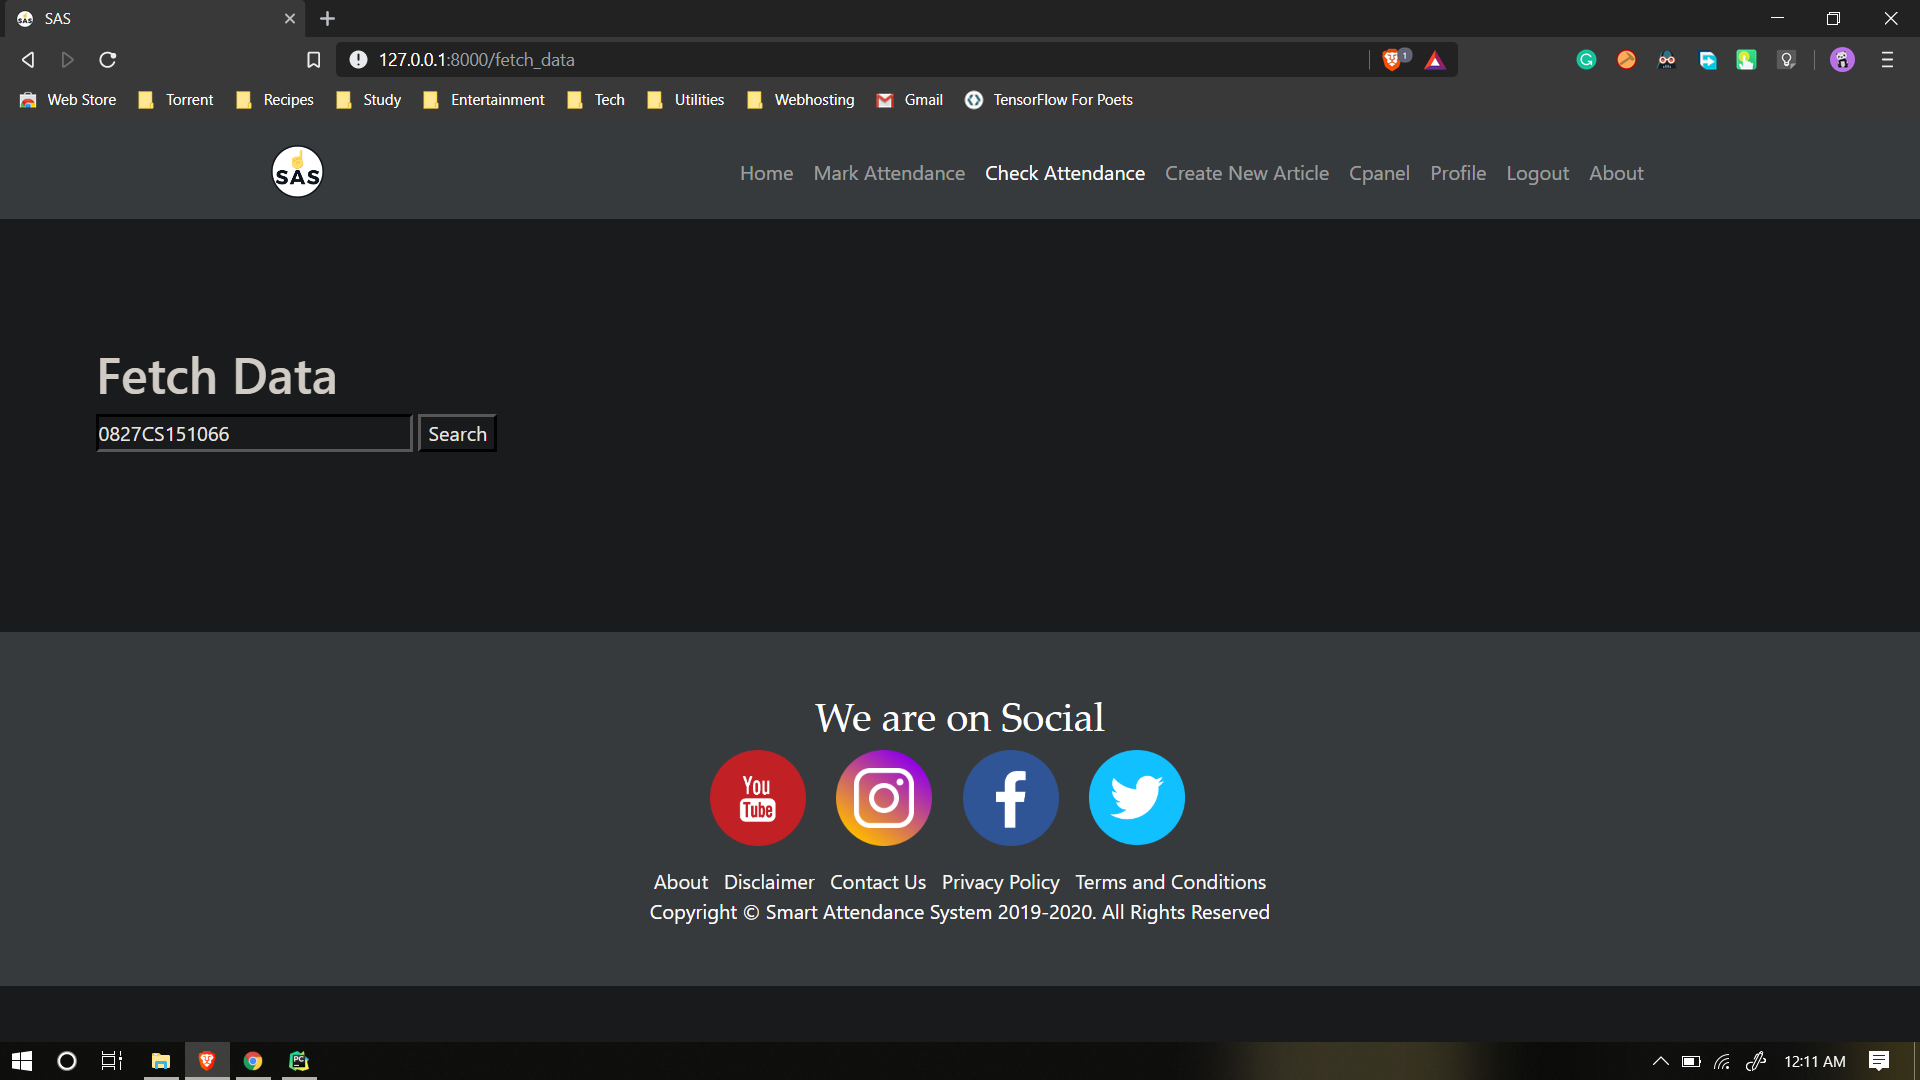1920x1080 pixels.
Task: Open the Instagram social icon
Action: 884,797
